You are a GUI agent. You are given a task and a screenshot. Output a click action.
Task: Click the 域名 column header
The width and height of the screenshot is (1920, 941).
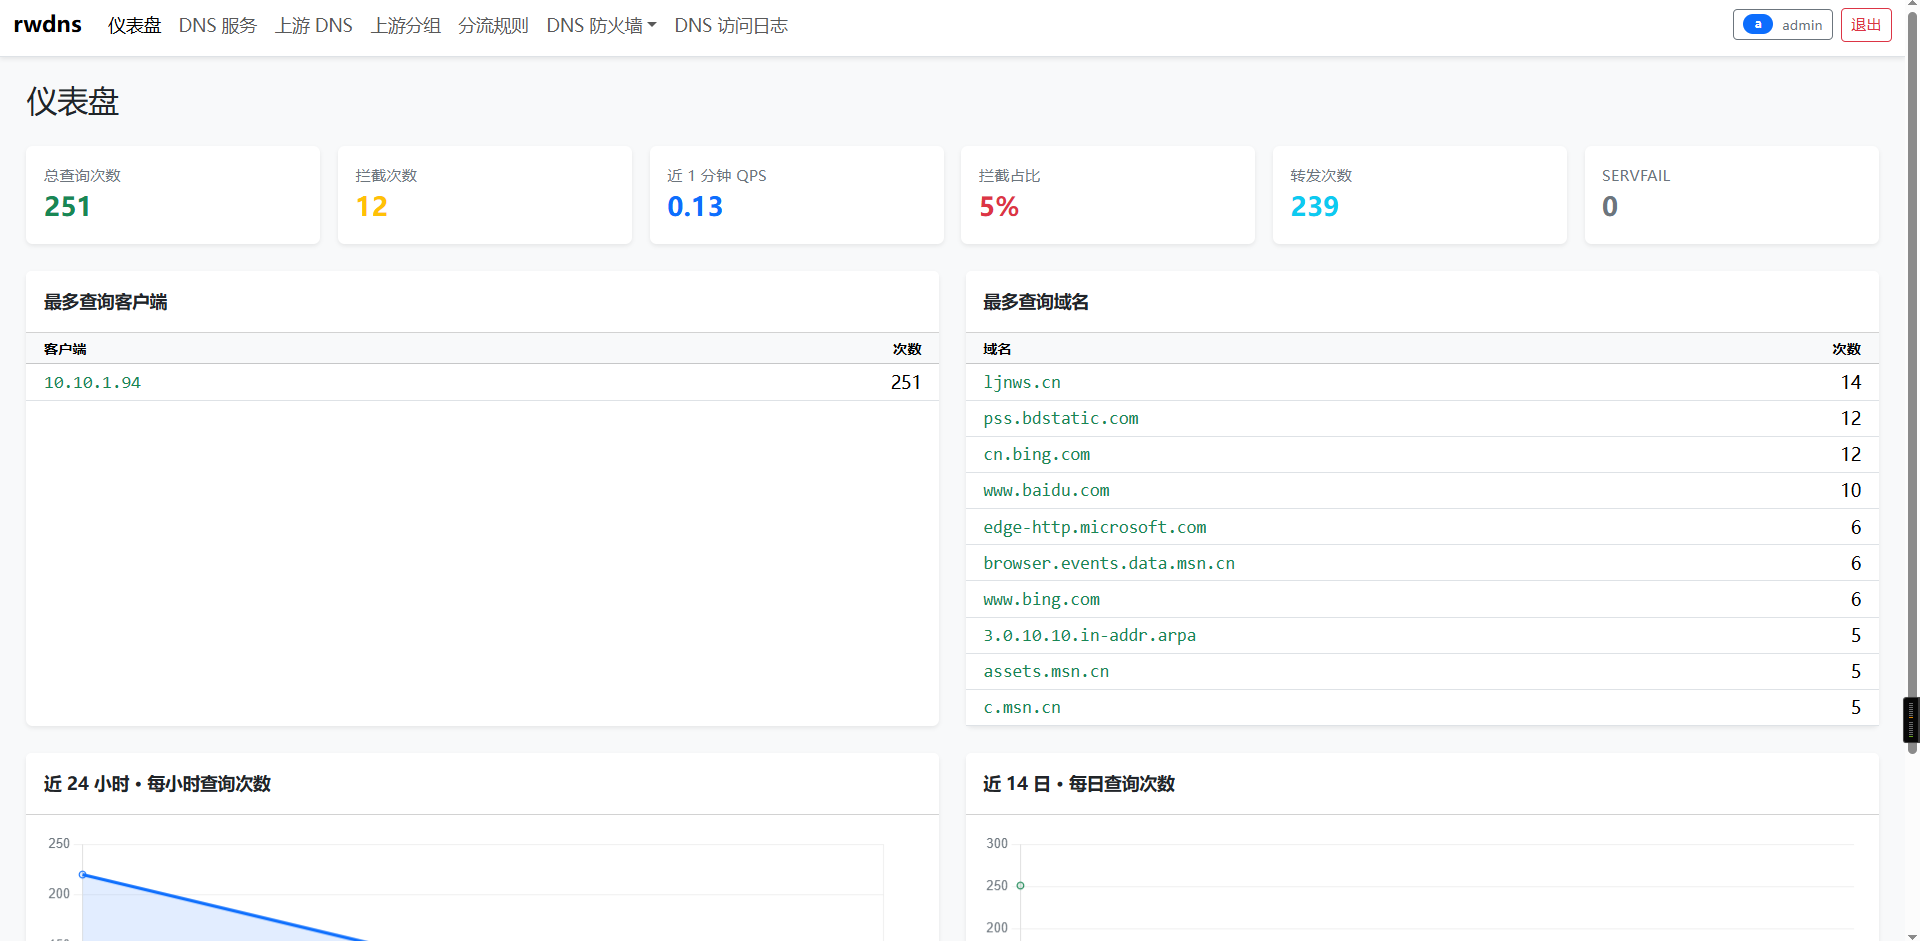click(x=997, y=349)
